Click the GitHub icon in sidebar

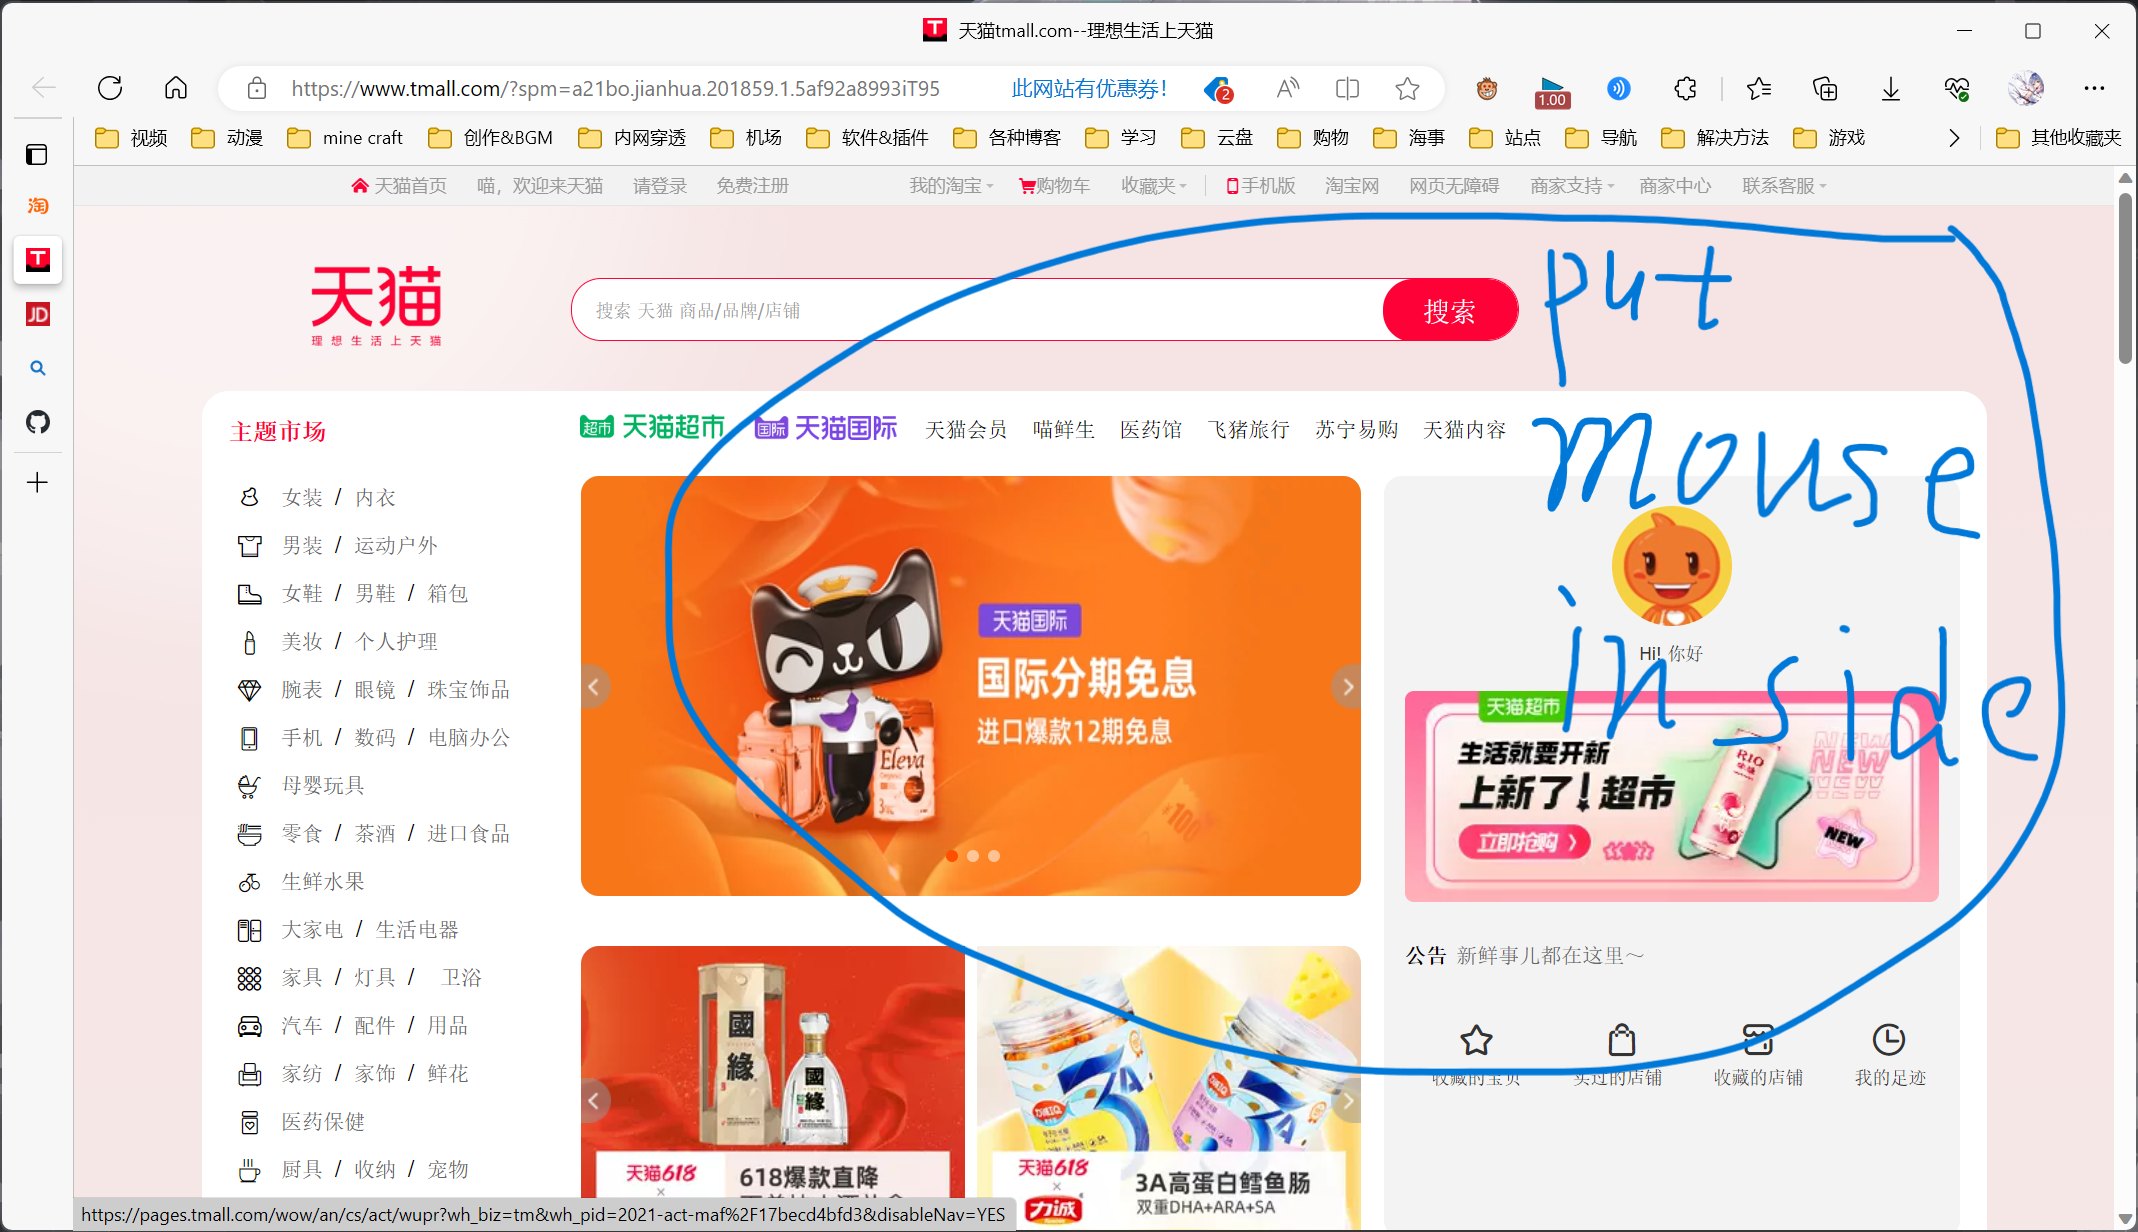pos(38,422)
